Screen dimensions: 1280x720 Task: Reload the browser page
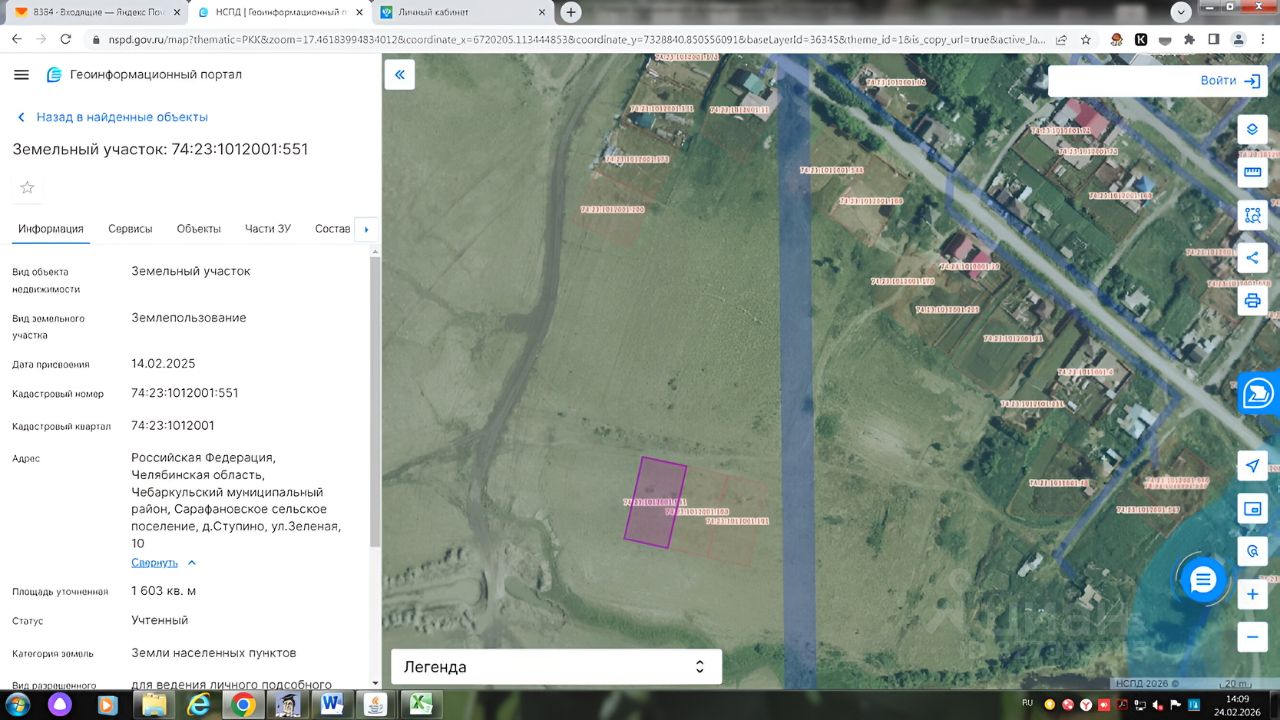[x=66, y=39]
